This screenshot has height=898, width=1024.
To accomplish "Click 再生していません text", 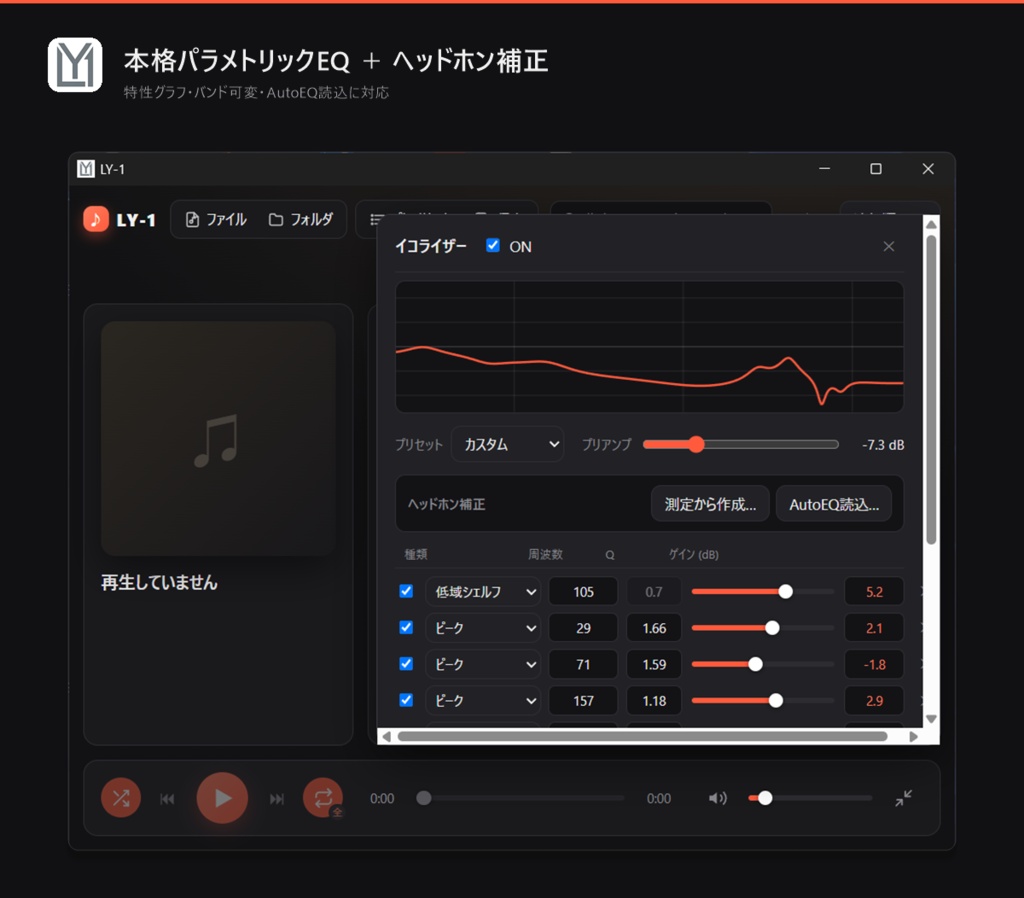I will point(159,582).
